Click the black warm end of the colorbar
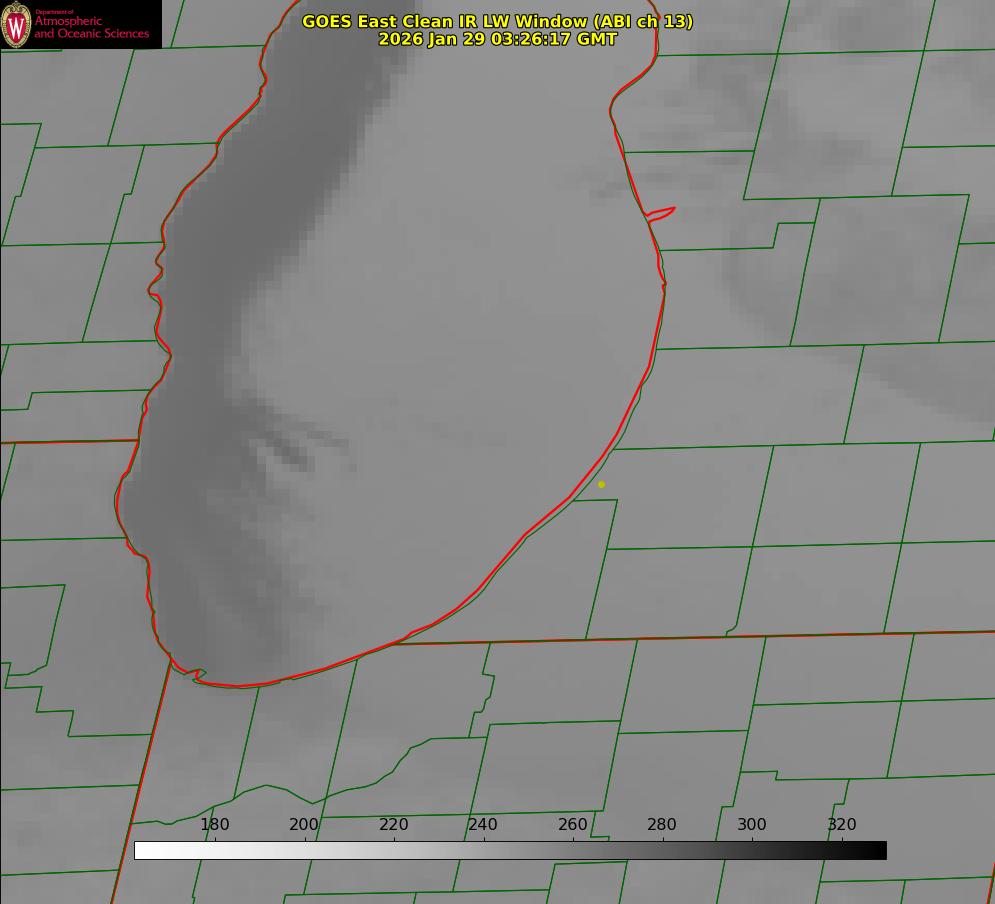The image size is (995, 904). [x=876, y=850]
